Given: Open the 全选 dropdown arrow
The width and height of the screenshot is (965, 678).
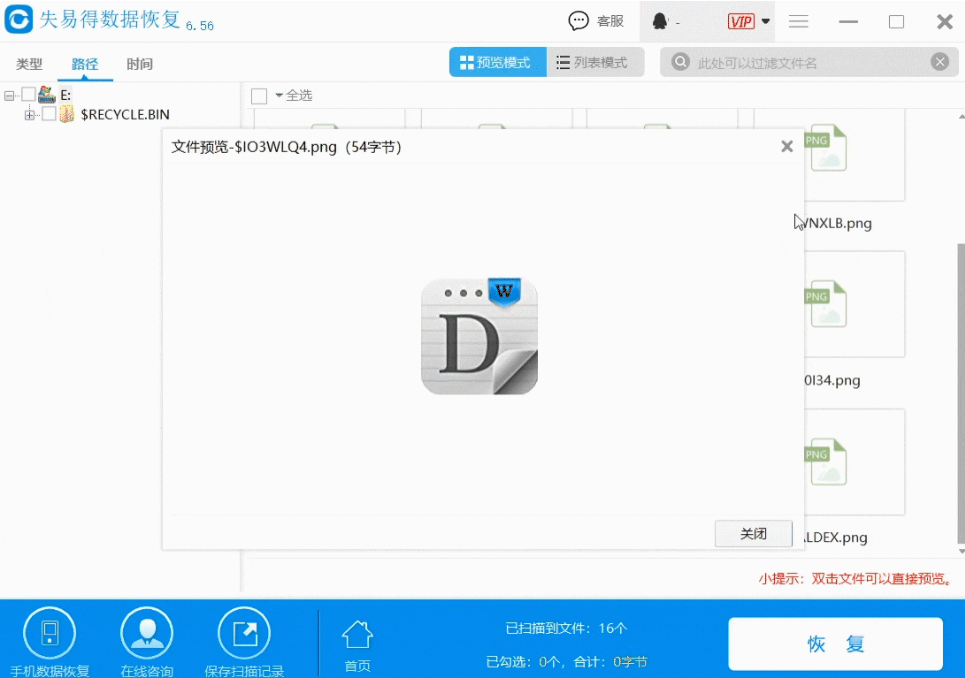Looking at the screenshot, I should [279, 95].
